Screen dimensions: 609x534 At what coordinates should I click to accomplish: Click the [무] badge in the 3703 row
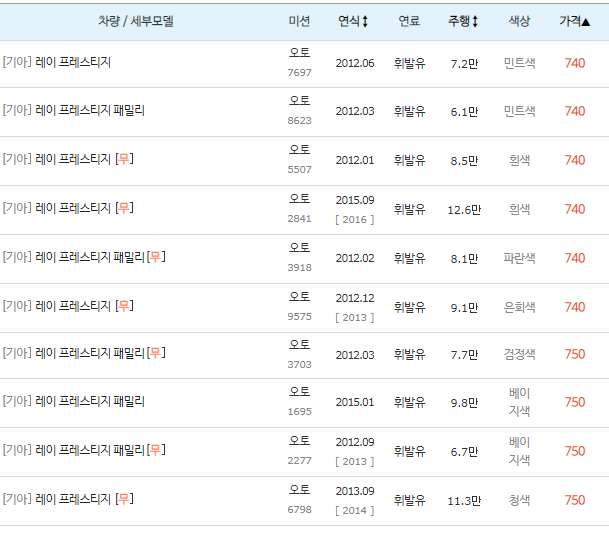coord(156,353)
